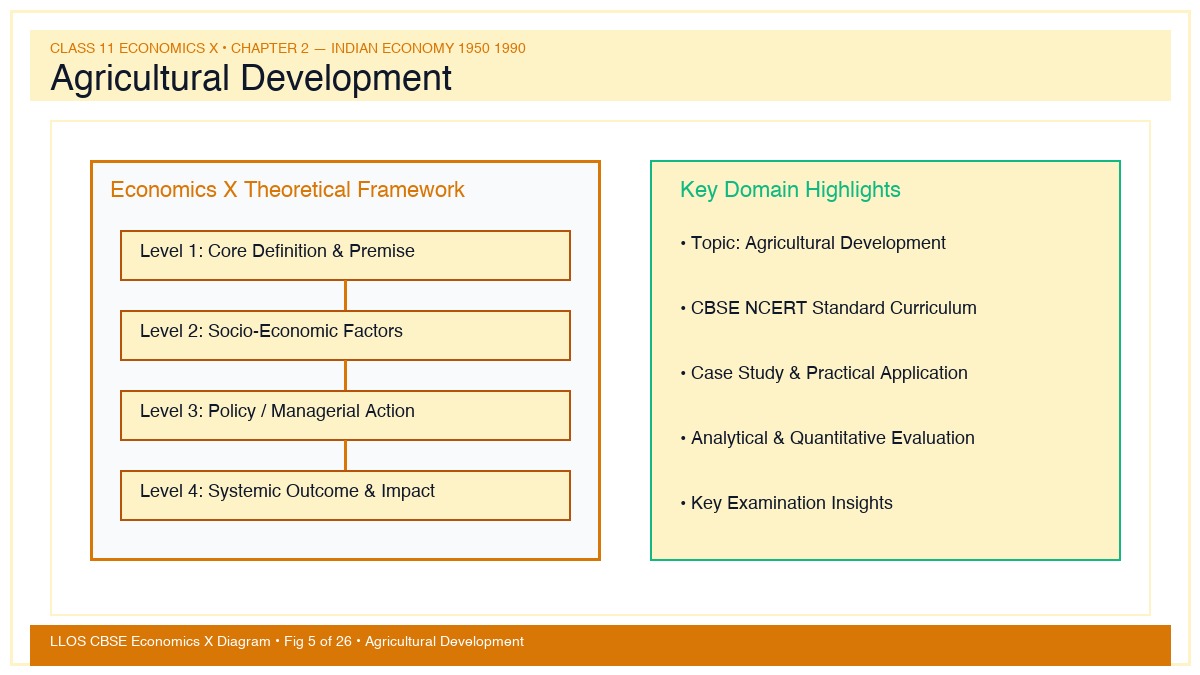
Task: Click the 'Economics X Theoretical Framework' heading
Action: tap(288, 190)
